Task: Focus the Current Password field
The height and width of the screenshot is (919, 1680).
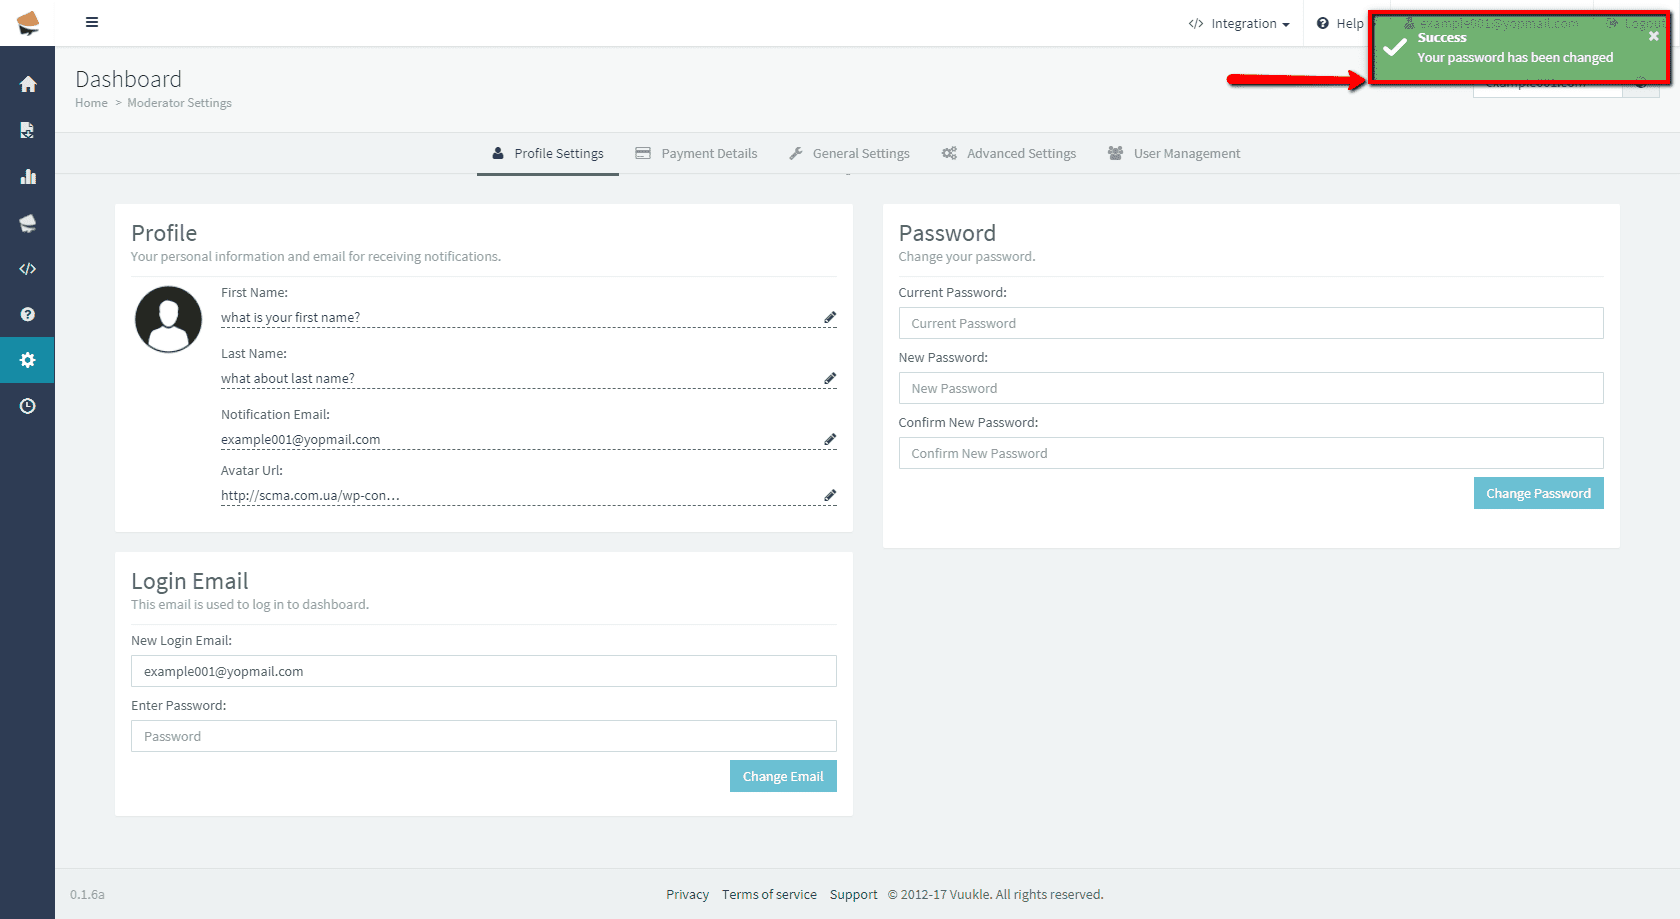Action: [1250, 324]
